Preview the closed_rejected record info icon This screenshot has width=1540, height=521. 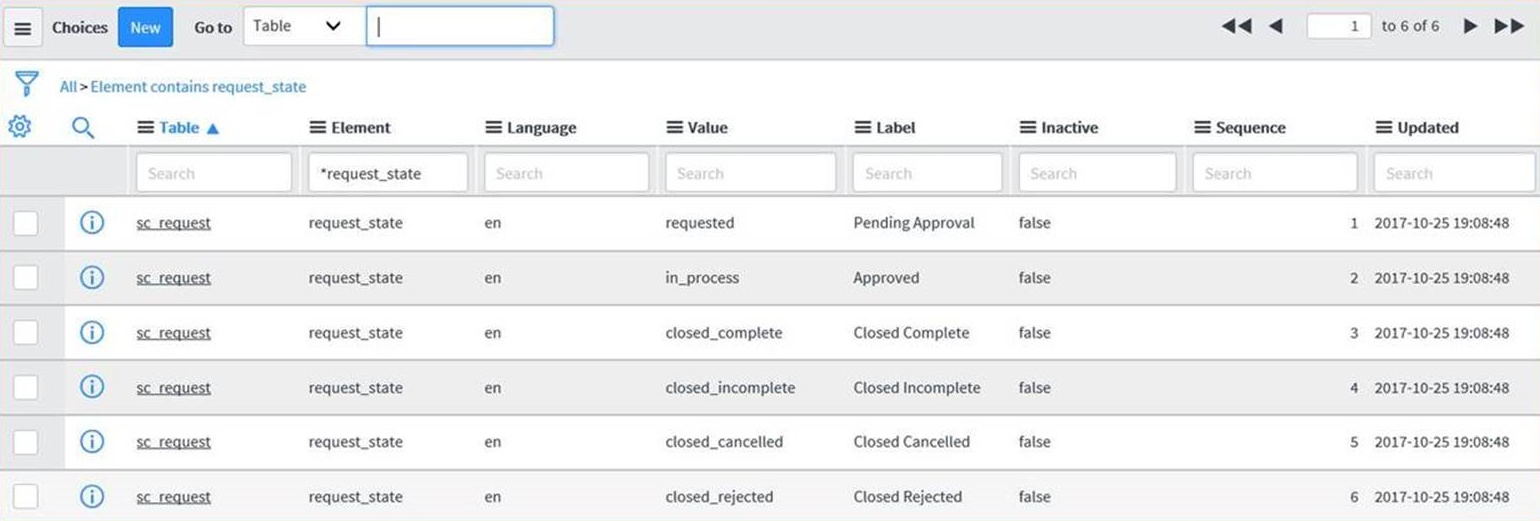pyautogui.click(x=91, y=496)
